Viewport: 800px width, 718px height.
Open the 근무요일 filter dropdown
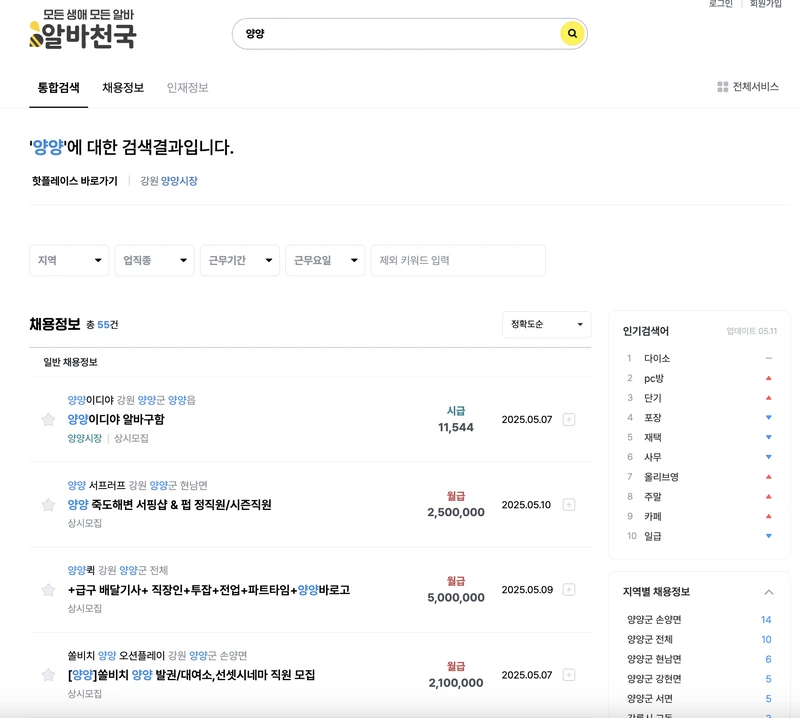(324, 260)
